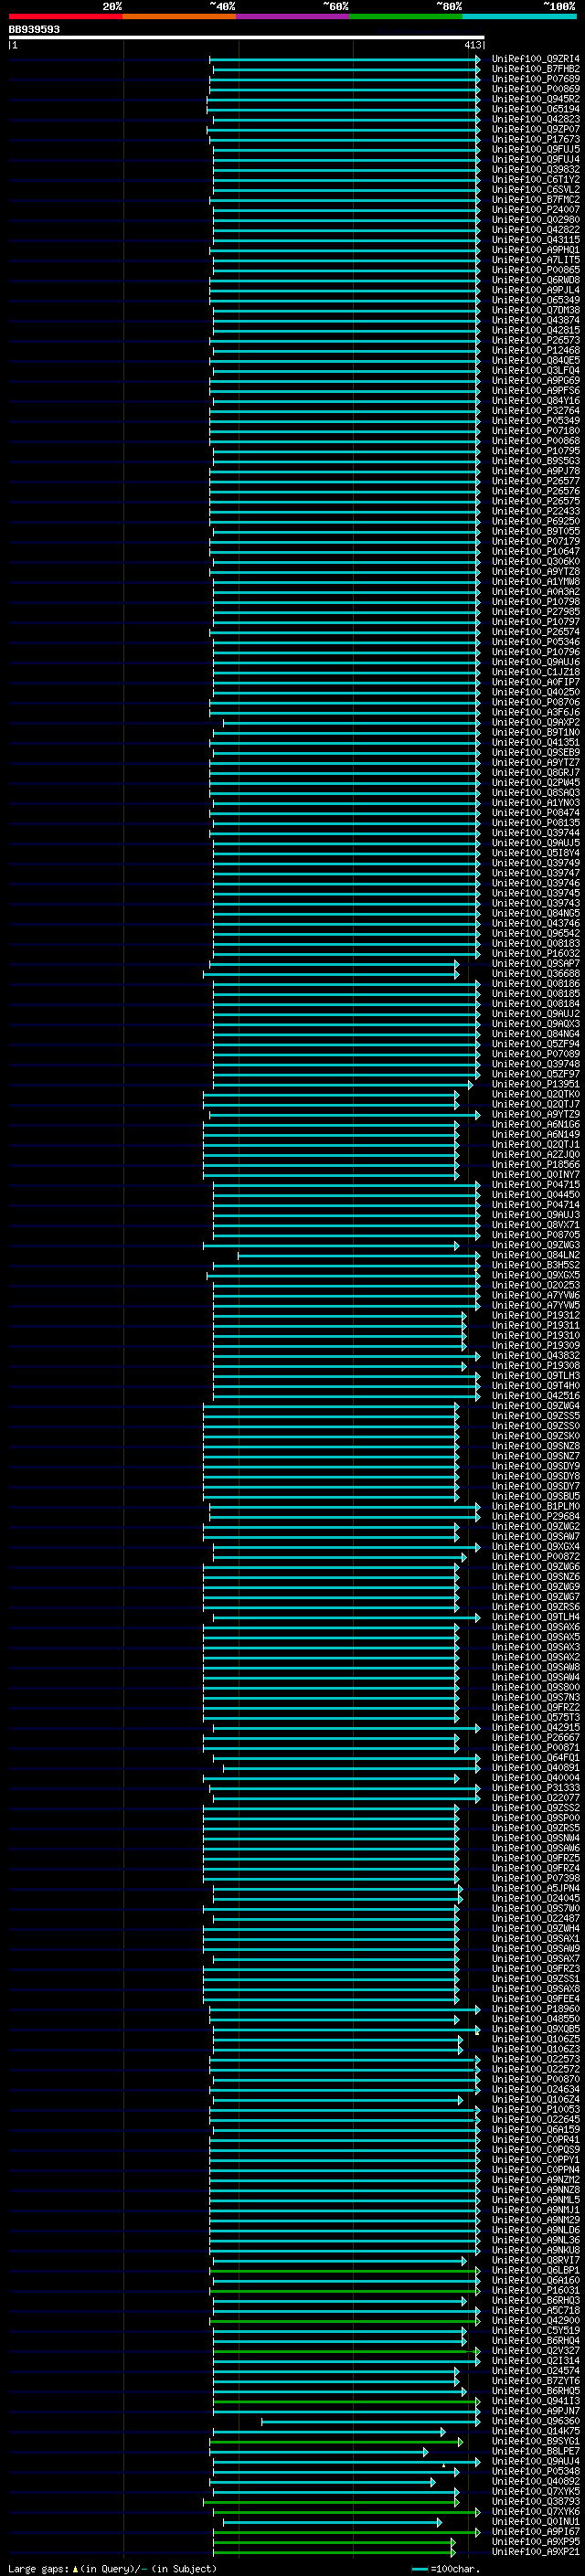Click the UniRef100_C6T1Y2 hit label
This screenshot has width=585, height=2576.
[536, 180]
